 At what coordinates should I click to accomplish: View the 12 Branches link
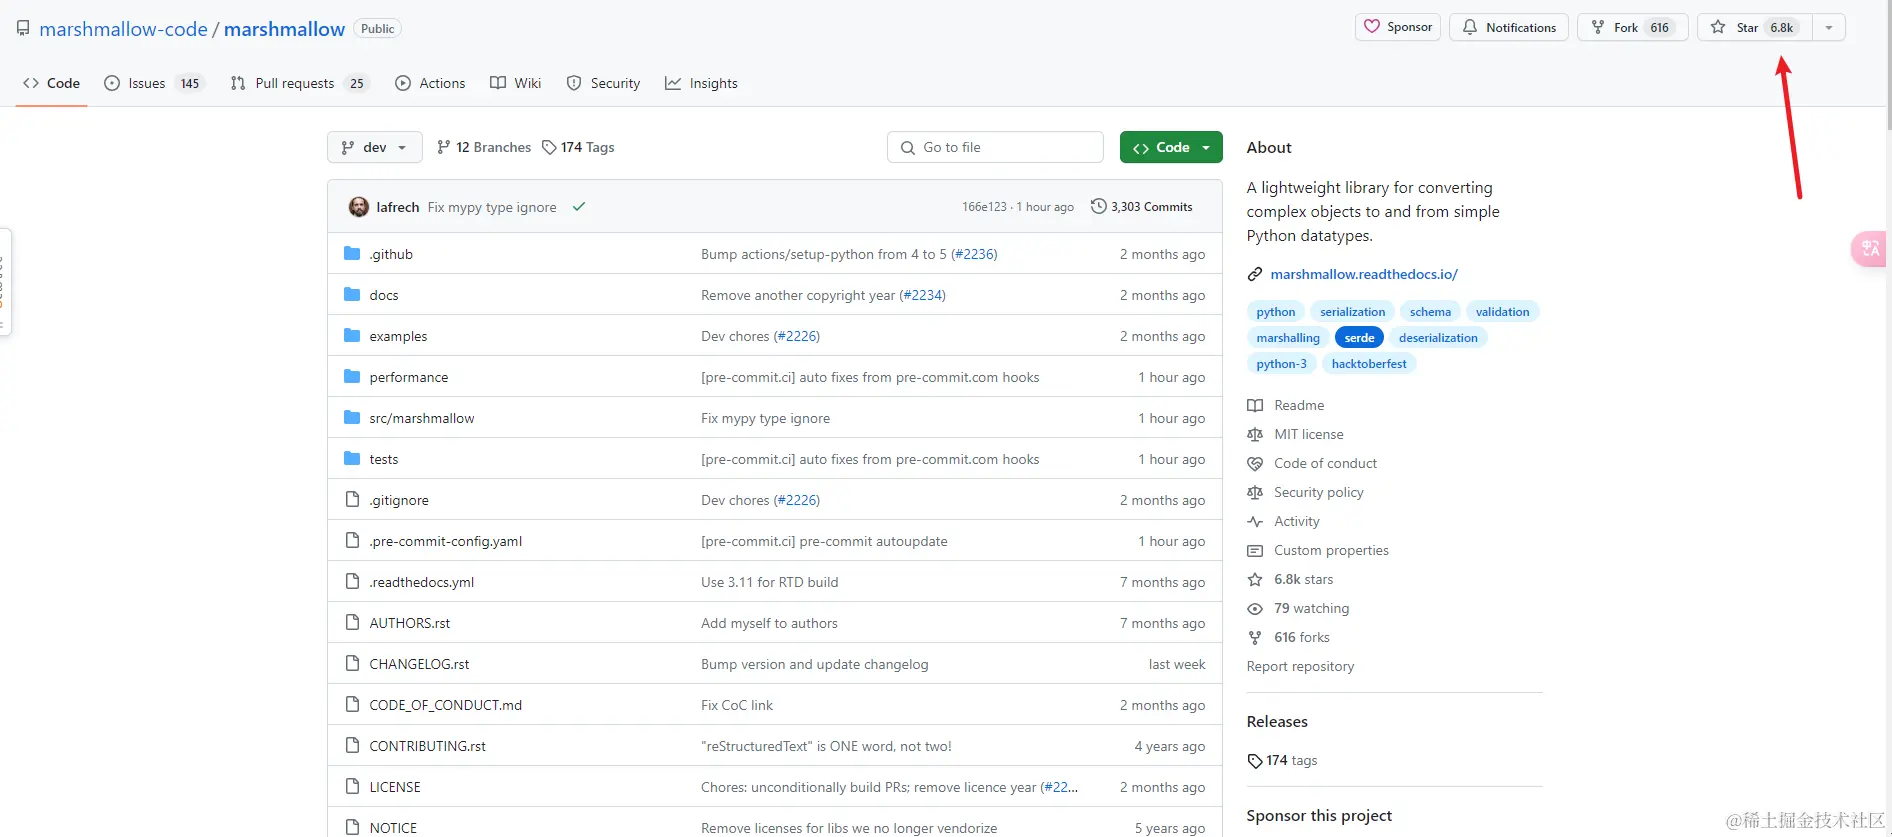(484, 147)
